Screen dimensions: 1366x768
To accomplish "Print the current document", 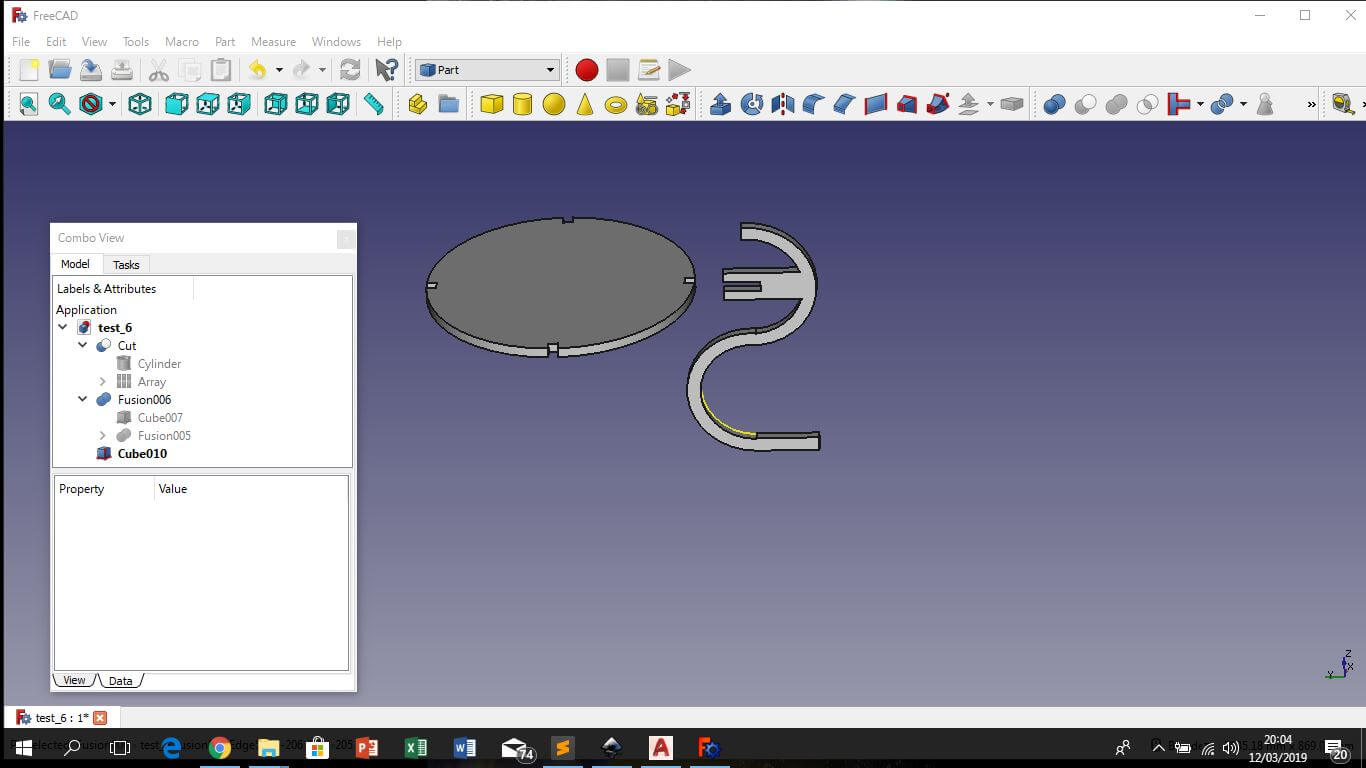I will (x=122, y=70).
